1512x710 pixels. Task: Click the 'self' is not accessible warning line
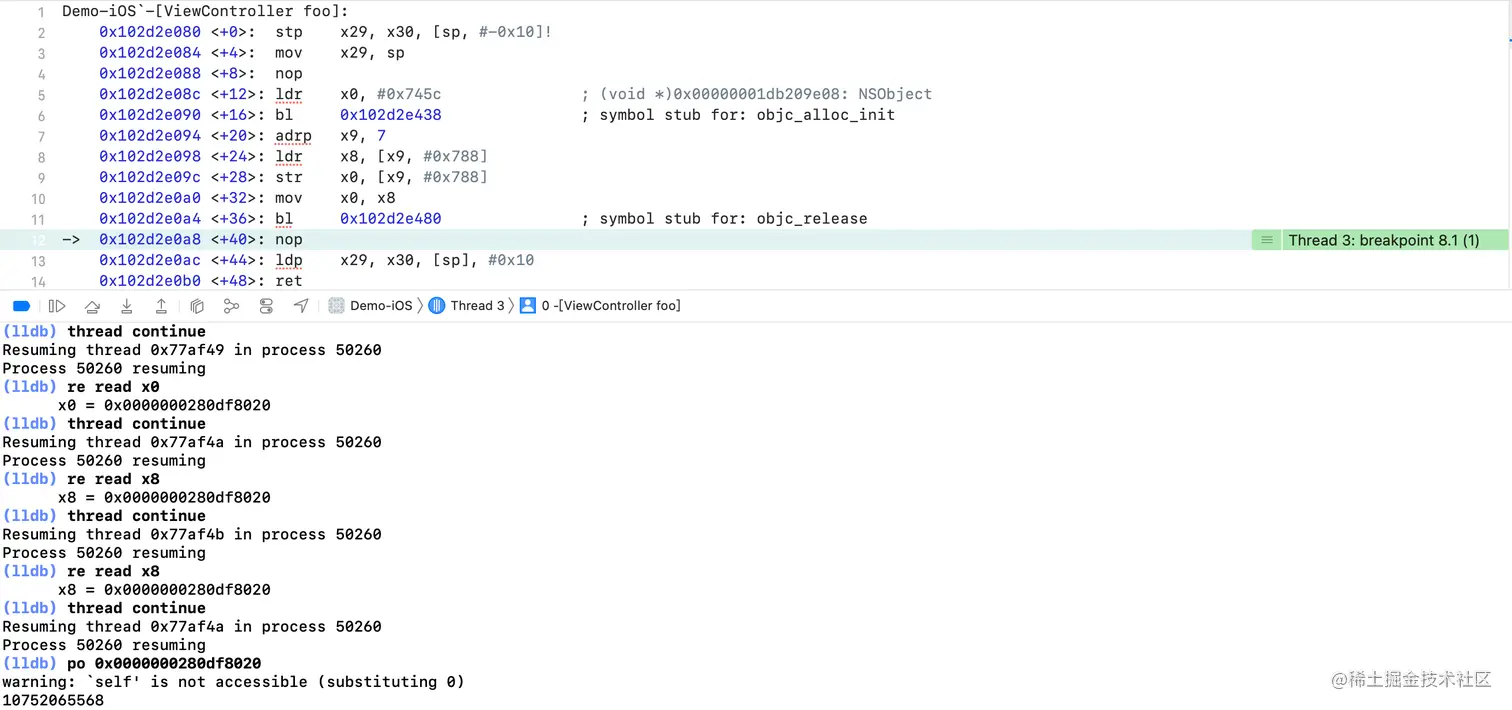pos(233,682)
